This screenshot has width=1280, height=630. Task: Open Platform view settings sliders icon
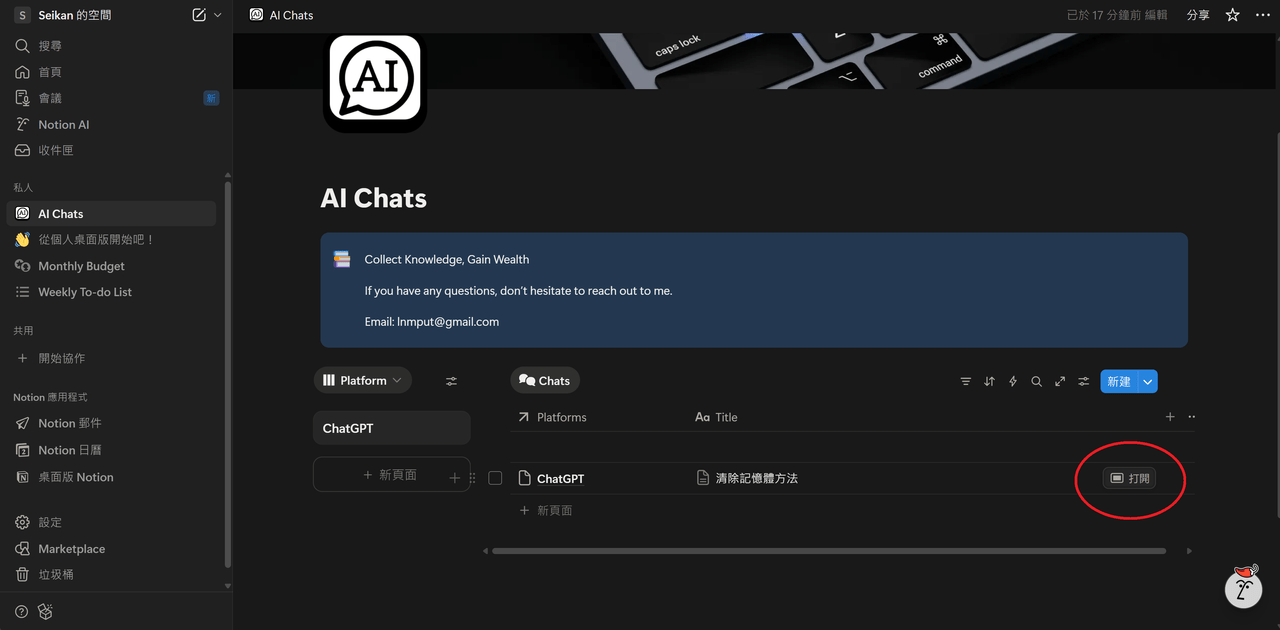click(x=451, y=381)
